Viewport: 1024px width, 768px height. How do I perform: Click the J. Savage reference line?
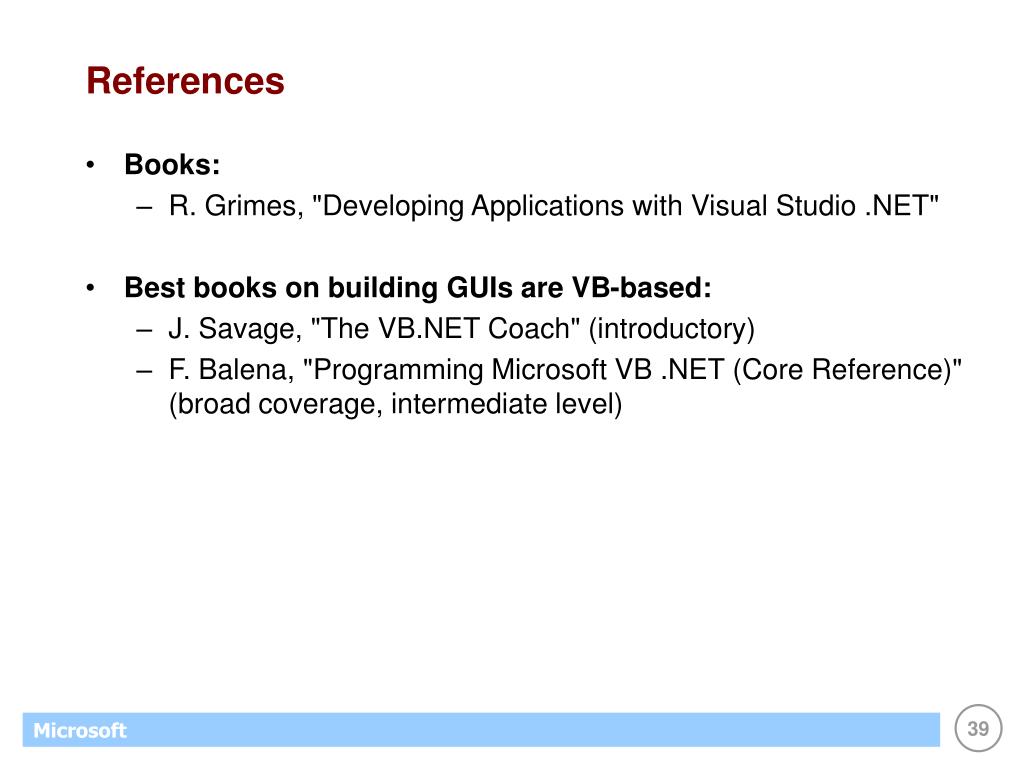point(461,329)
